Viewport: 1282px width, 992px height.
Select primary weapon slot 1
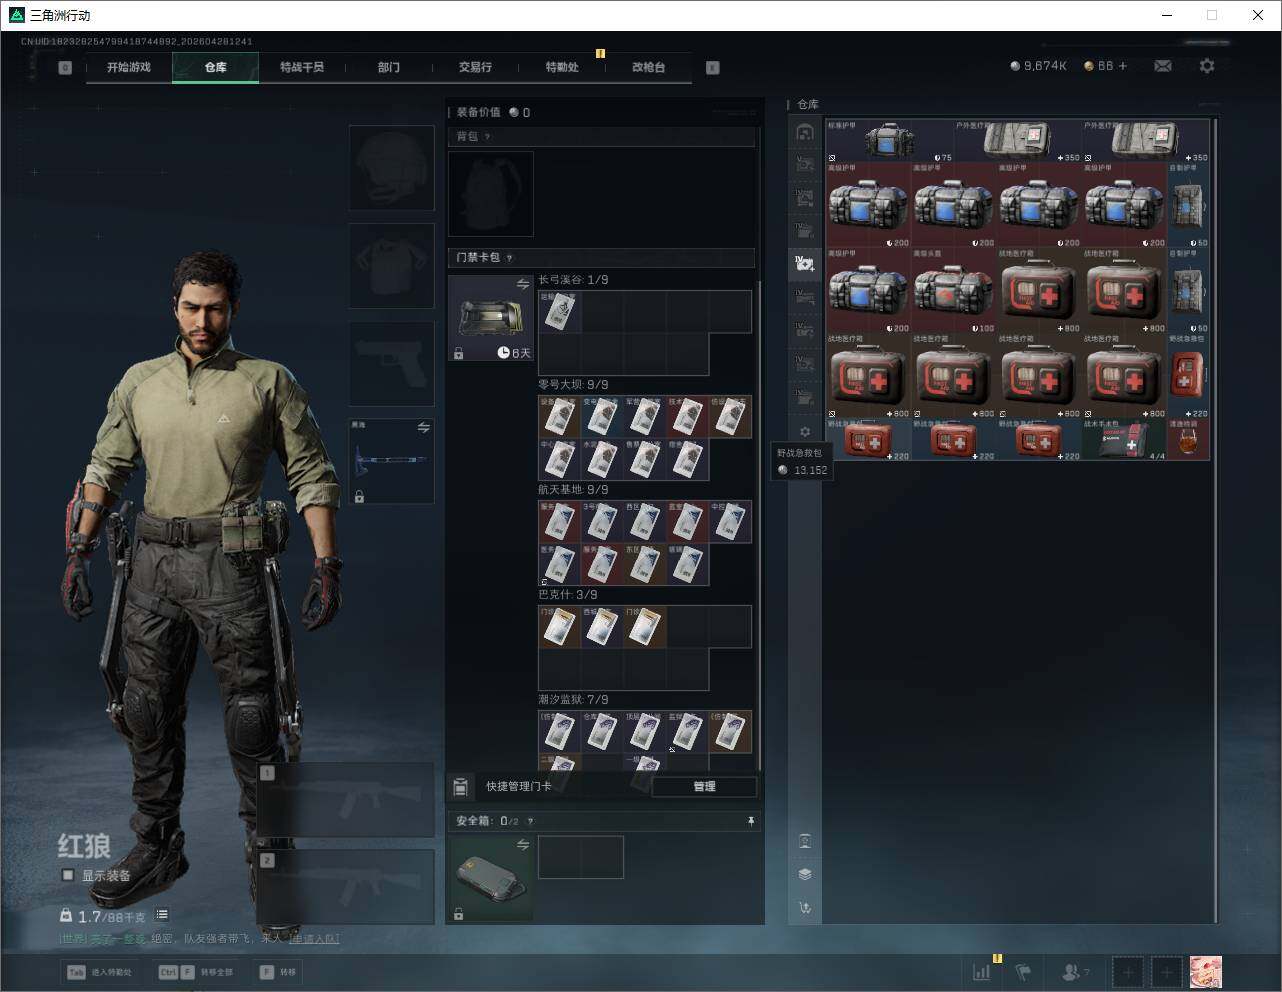click(x=346, y=800)
